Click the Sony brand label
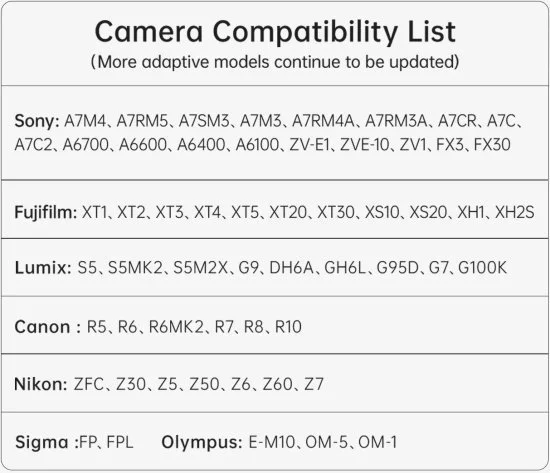This screenshot has height=473, width=550. pos(37,121)
